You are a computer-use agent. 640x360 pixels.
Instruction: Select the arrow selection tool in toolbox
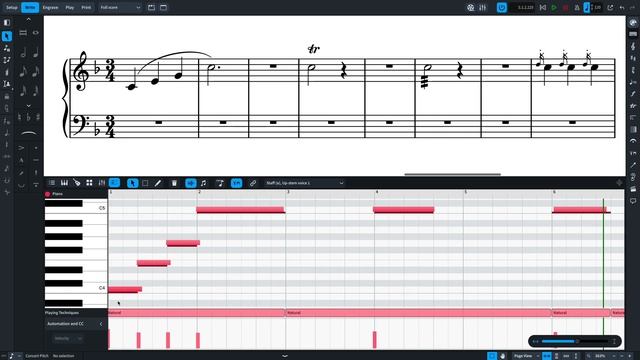point(7,36)
